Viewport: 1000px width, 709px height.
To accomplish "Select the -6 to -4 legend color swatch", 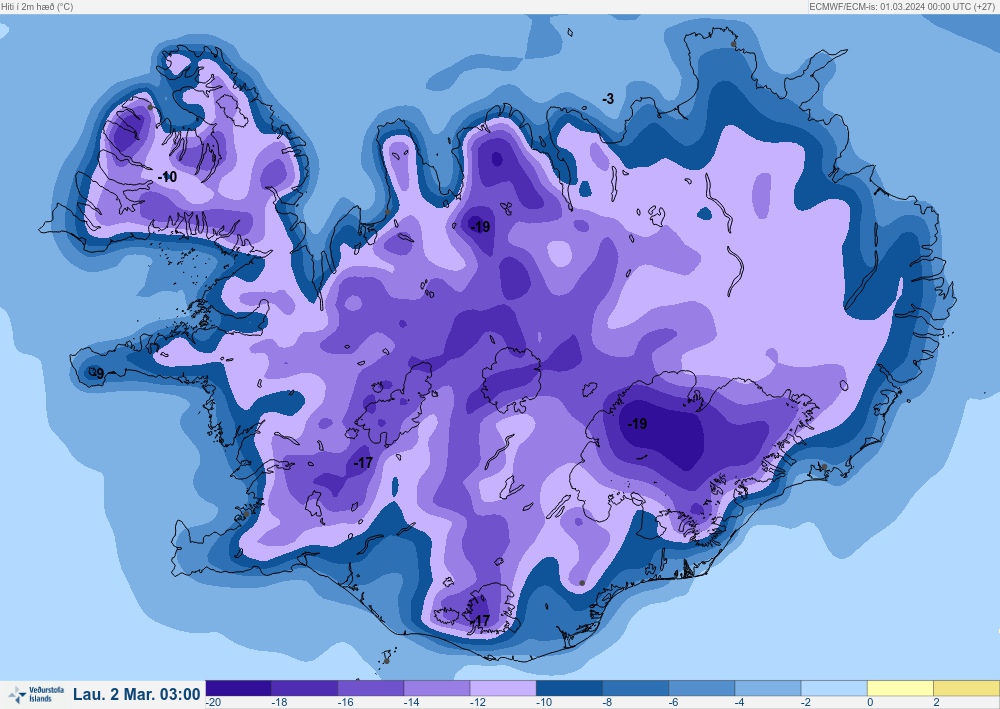I will pos(702,688).
